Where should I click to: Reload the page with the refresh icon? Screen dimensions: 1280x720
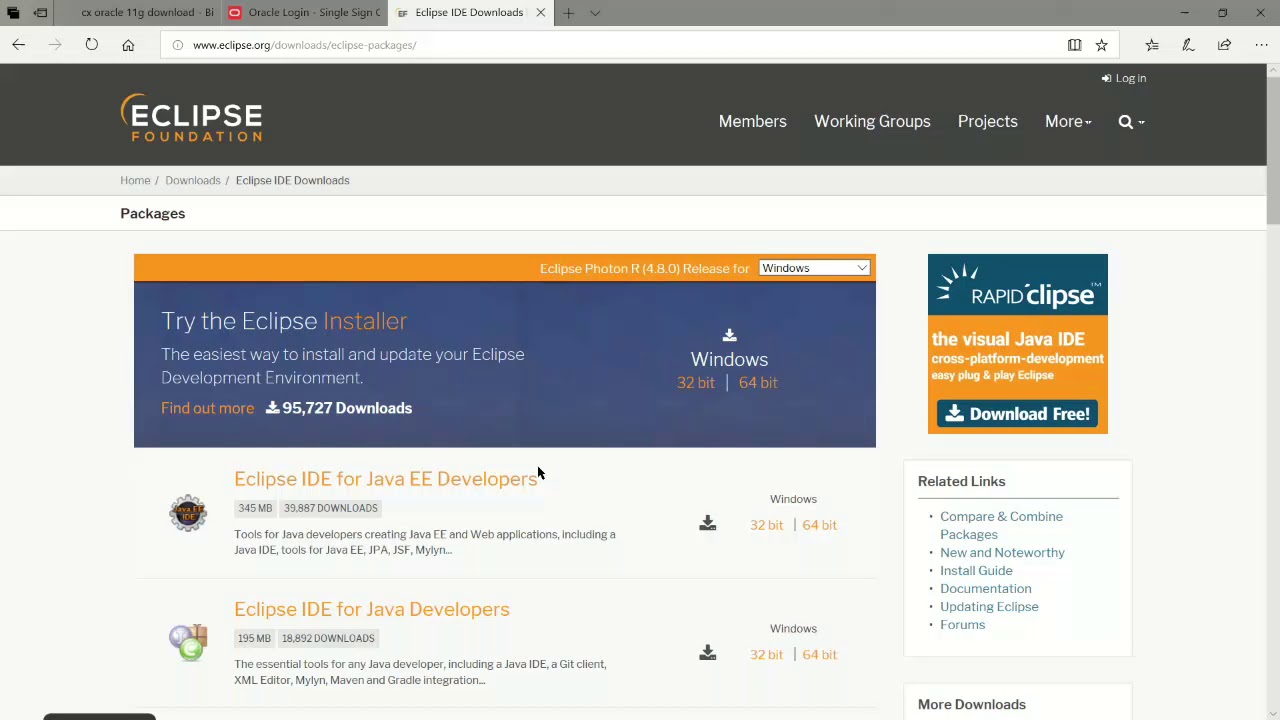point(91,45)
